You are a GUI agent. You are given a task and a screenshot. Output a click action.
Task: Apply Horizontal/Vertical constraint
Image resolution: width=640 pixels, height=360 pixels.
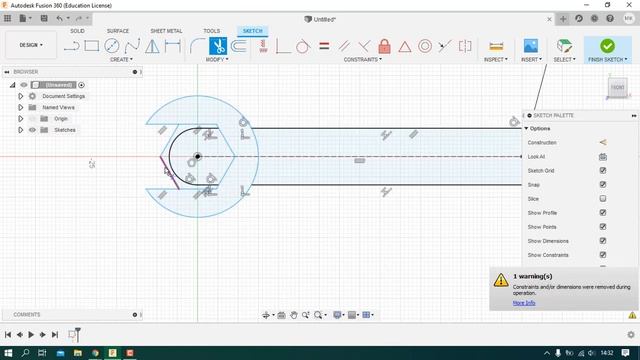[263, 46]
